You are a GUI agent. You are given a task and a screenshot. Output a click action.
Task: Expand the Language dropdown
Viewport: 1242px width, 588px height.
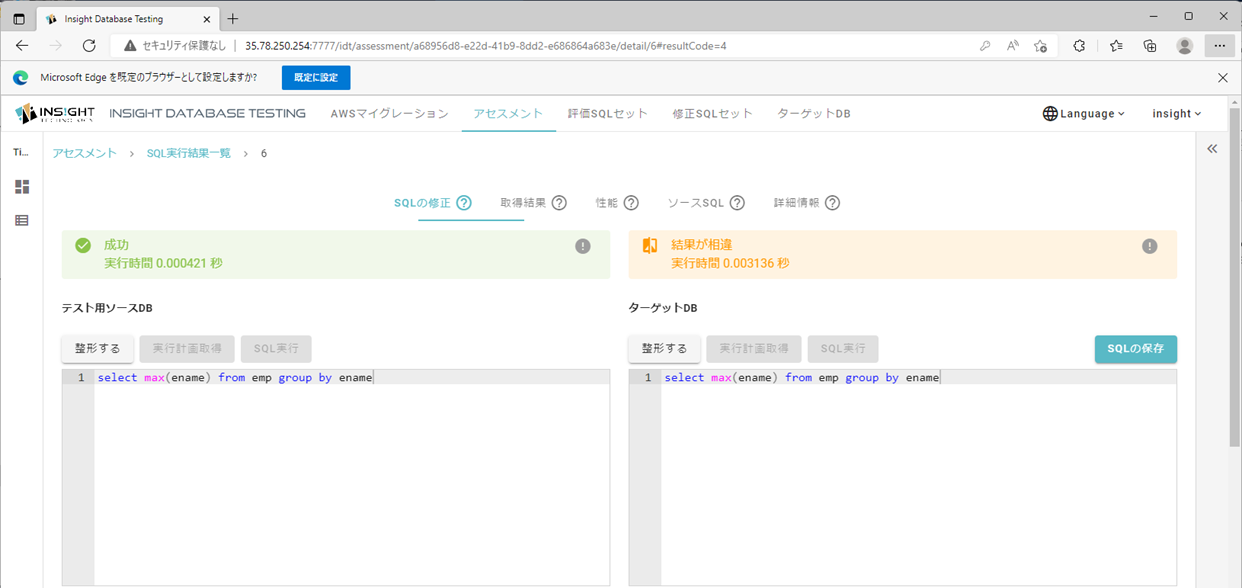pos(1084,114)
